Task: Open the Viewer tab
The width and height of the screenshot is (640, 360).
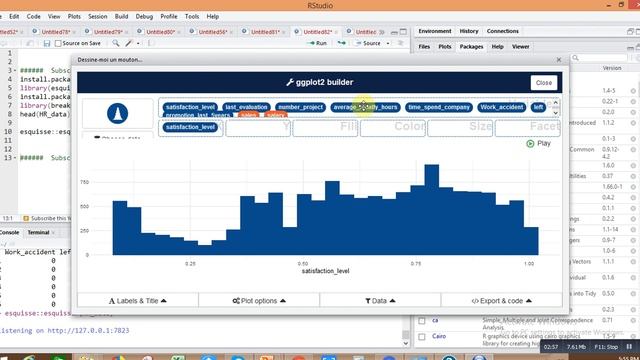Action: 520,47
